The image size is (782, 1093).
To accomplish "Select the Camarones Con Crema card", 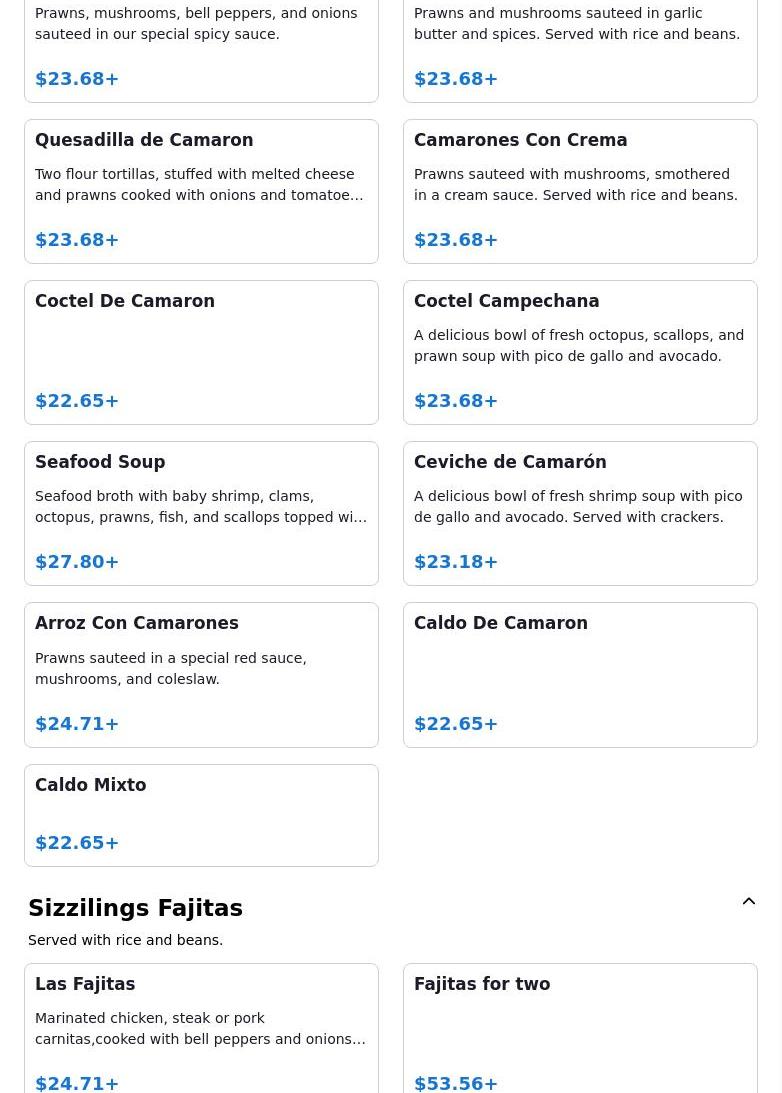I will click(580, 192).
